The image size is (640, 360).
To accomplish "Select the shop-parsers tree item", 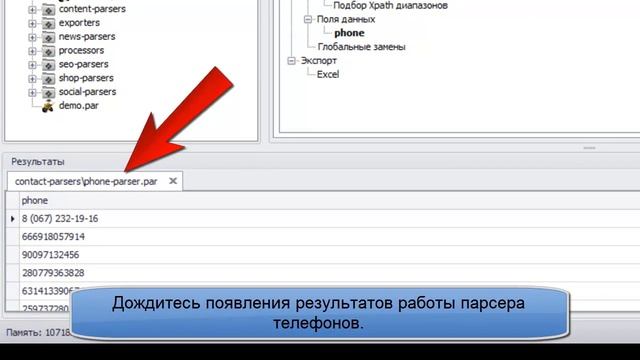I will coord(86,78).
